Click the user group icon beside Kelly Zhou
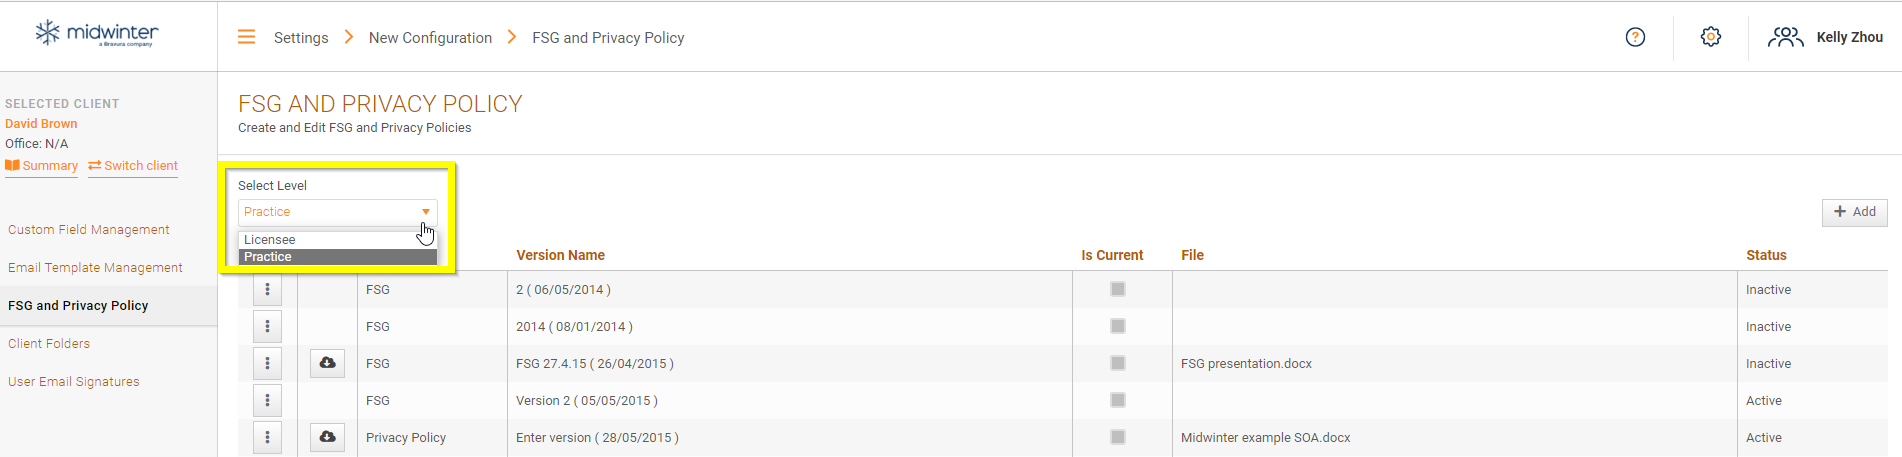Image resolution: width=1902 pixels, height=457 pixels. click(1785, 37)
